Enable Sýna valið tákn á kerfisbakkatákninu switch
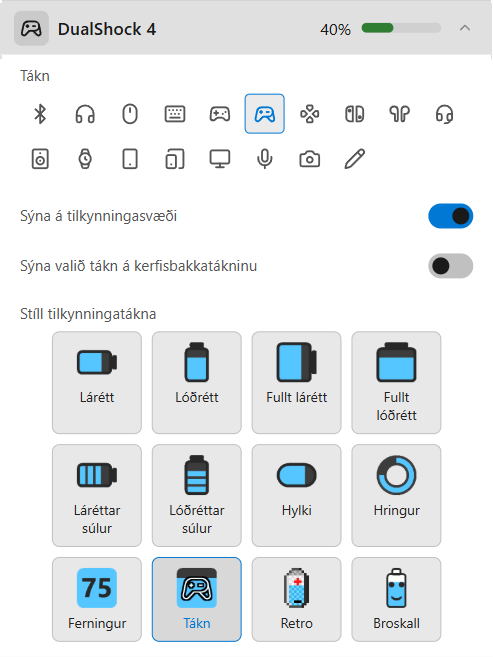This screenshot has width=493, height=657. click(x=450, y=266)
